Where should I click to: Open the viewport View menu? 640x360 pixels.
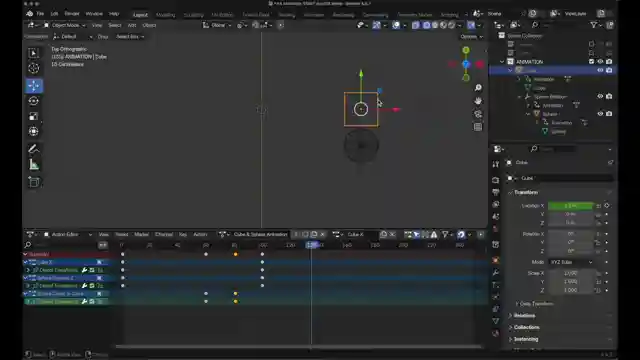97,25
